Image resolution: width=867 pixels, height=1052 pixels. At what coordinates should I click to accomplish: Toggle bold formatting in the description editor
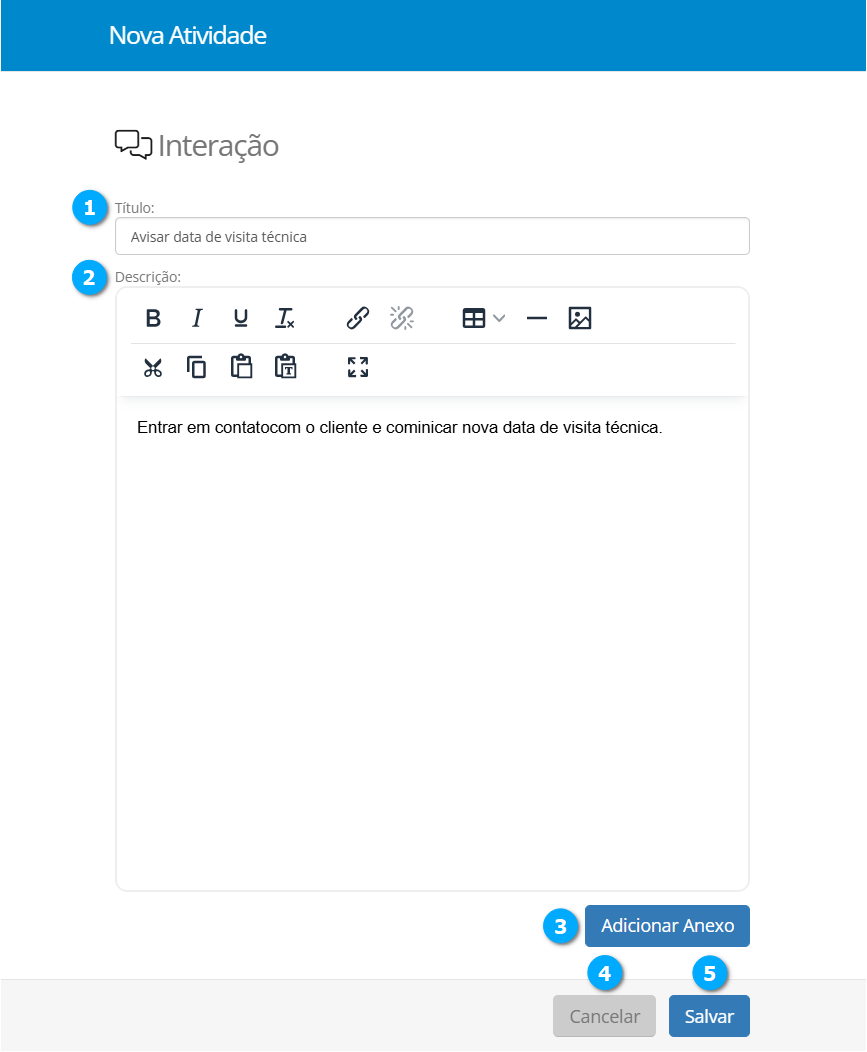pyautogui.click(x=153, y=318)
